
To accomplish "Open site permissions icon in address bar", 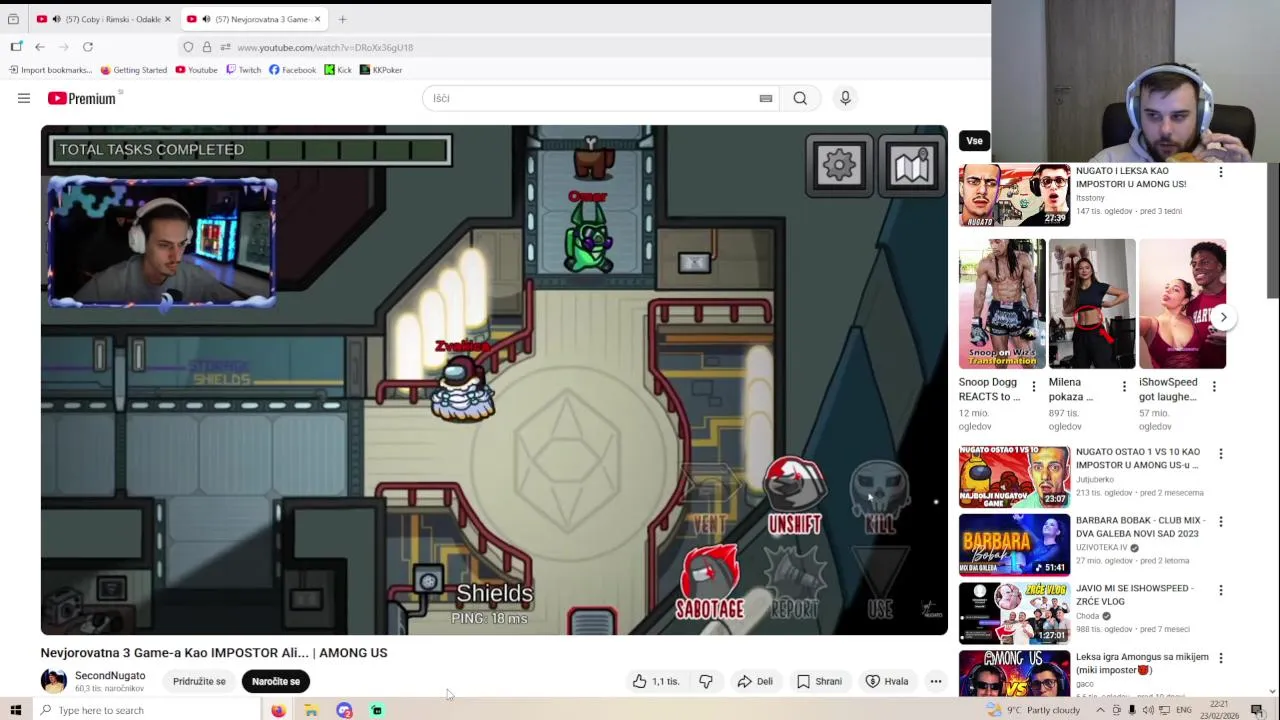I will click(226, 47).
